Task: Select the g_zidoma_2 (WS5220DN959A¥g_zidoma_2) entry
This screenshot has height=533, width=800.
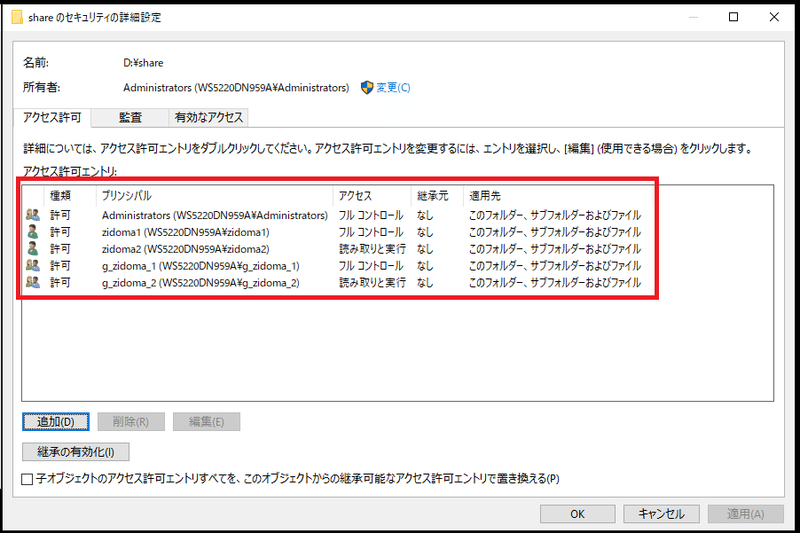Action: [201, 283]
